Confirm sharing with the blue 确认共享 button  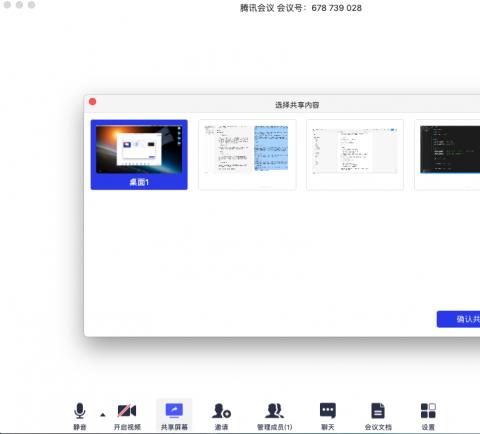tap(459, 319)
